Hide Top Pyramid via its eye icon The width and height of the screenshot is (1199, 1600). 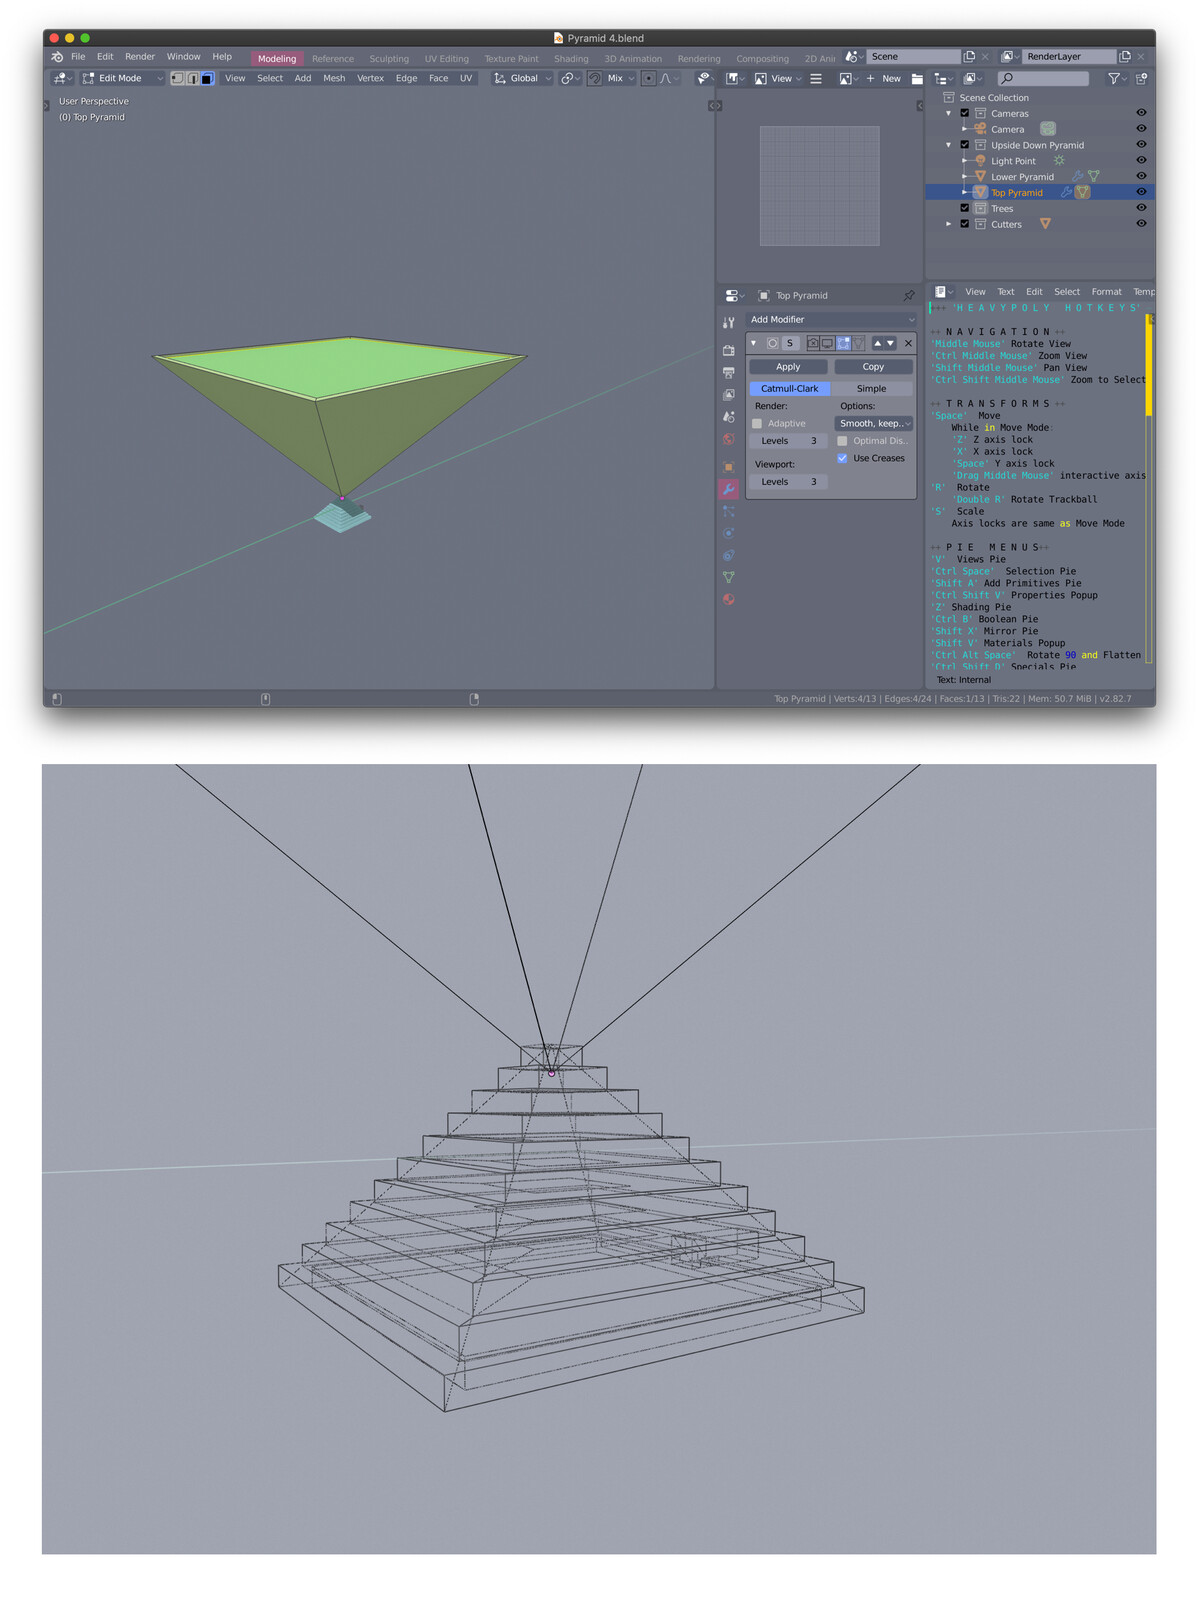coord(1141,192)
